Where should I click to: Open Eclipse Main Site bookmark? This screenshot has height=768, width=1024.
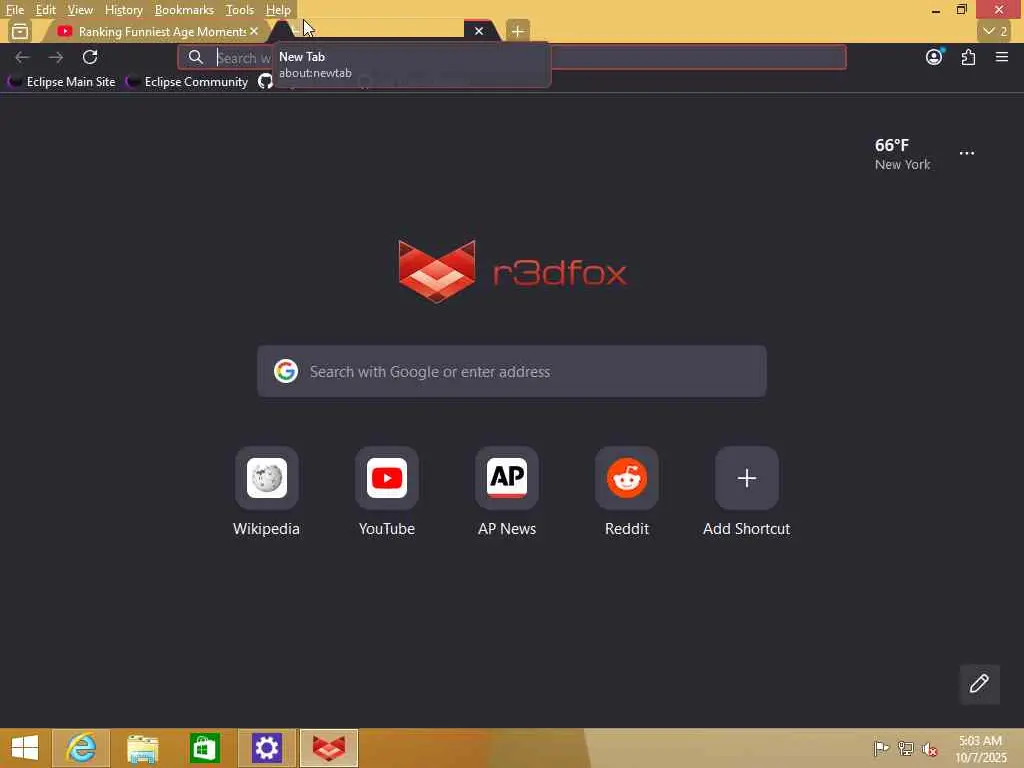[61, 82]
